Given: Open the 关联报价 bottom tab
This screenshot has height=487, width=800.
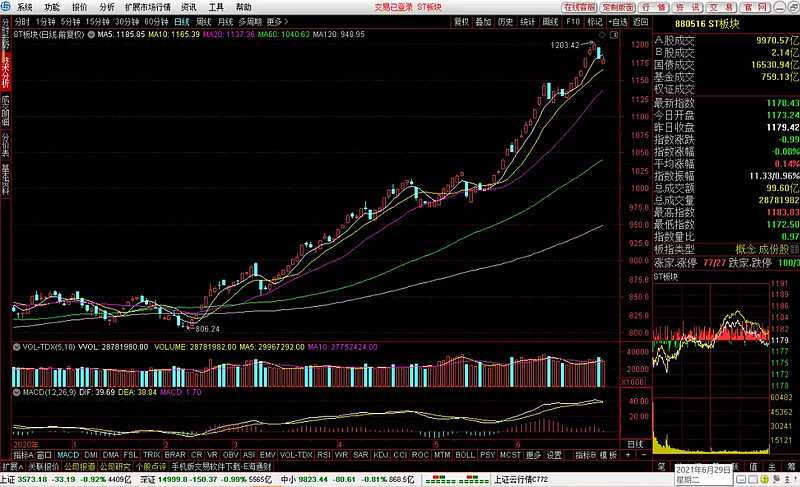Looking at the screenshot, I should click(x=43, y=467).
